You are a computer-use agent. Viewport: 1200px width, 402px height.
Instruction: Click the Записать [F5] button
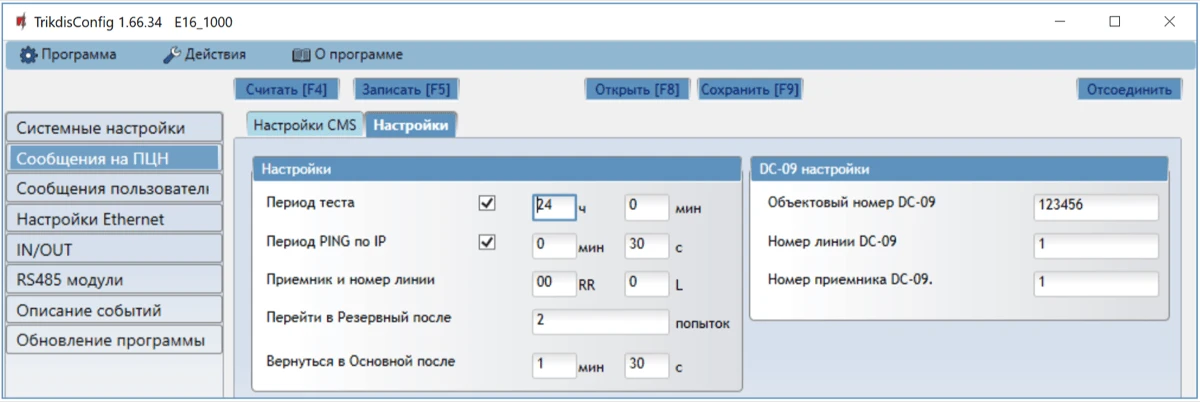405,89
